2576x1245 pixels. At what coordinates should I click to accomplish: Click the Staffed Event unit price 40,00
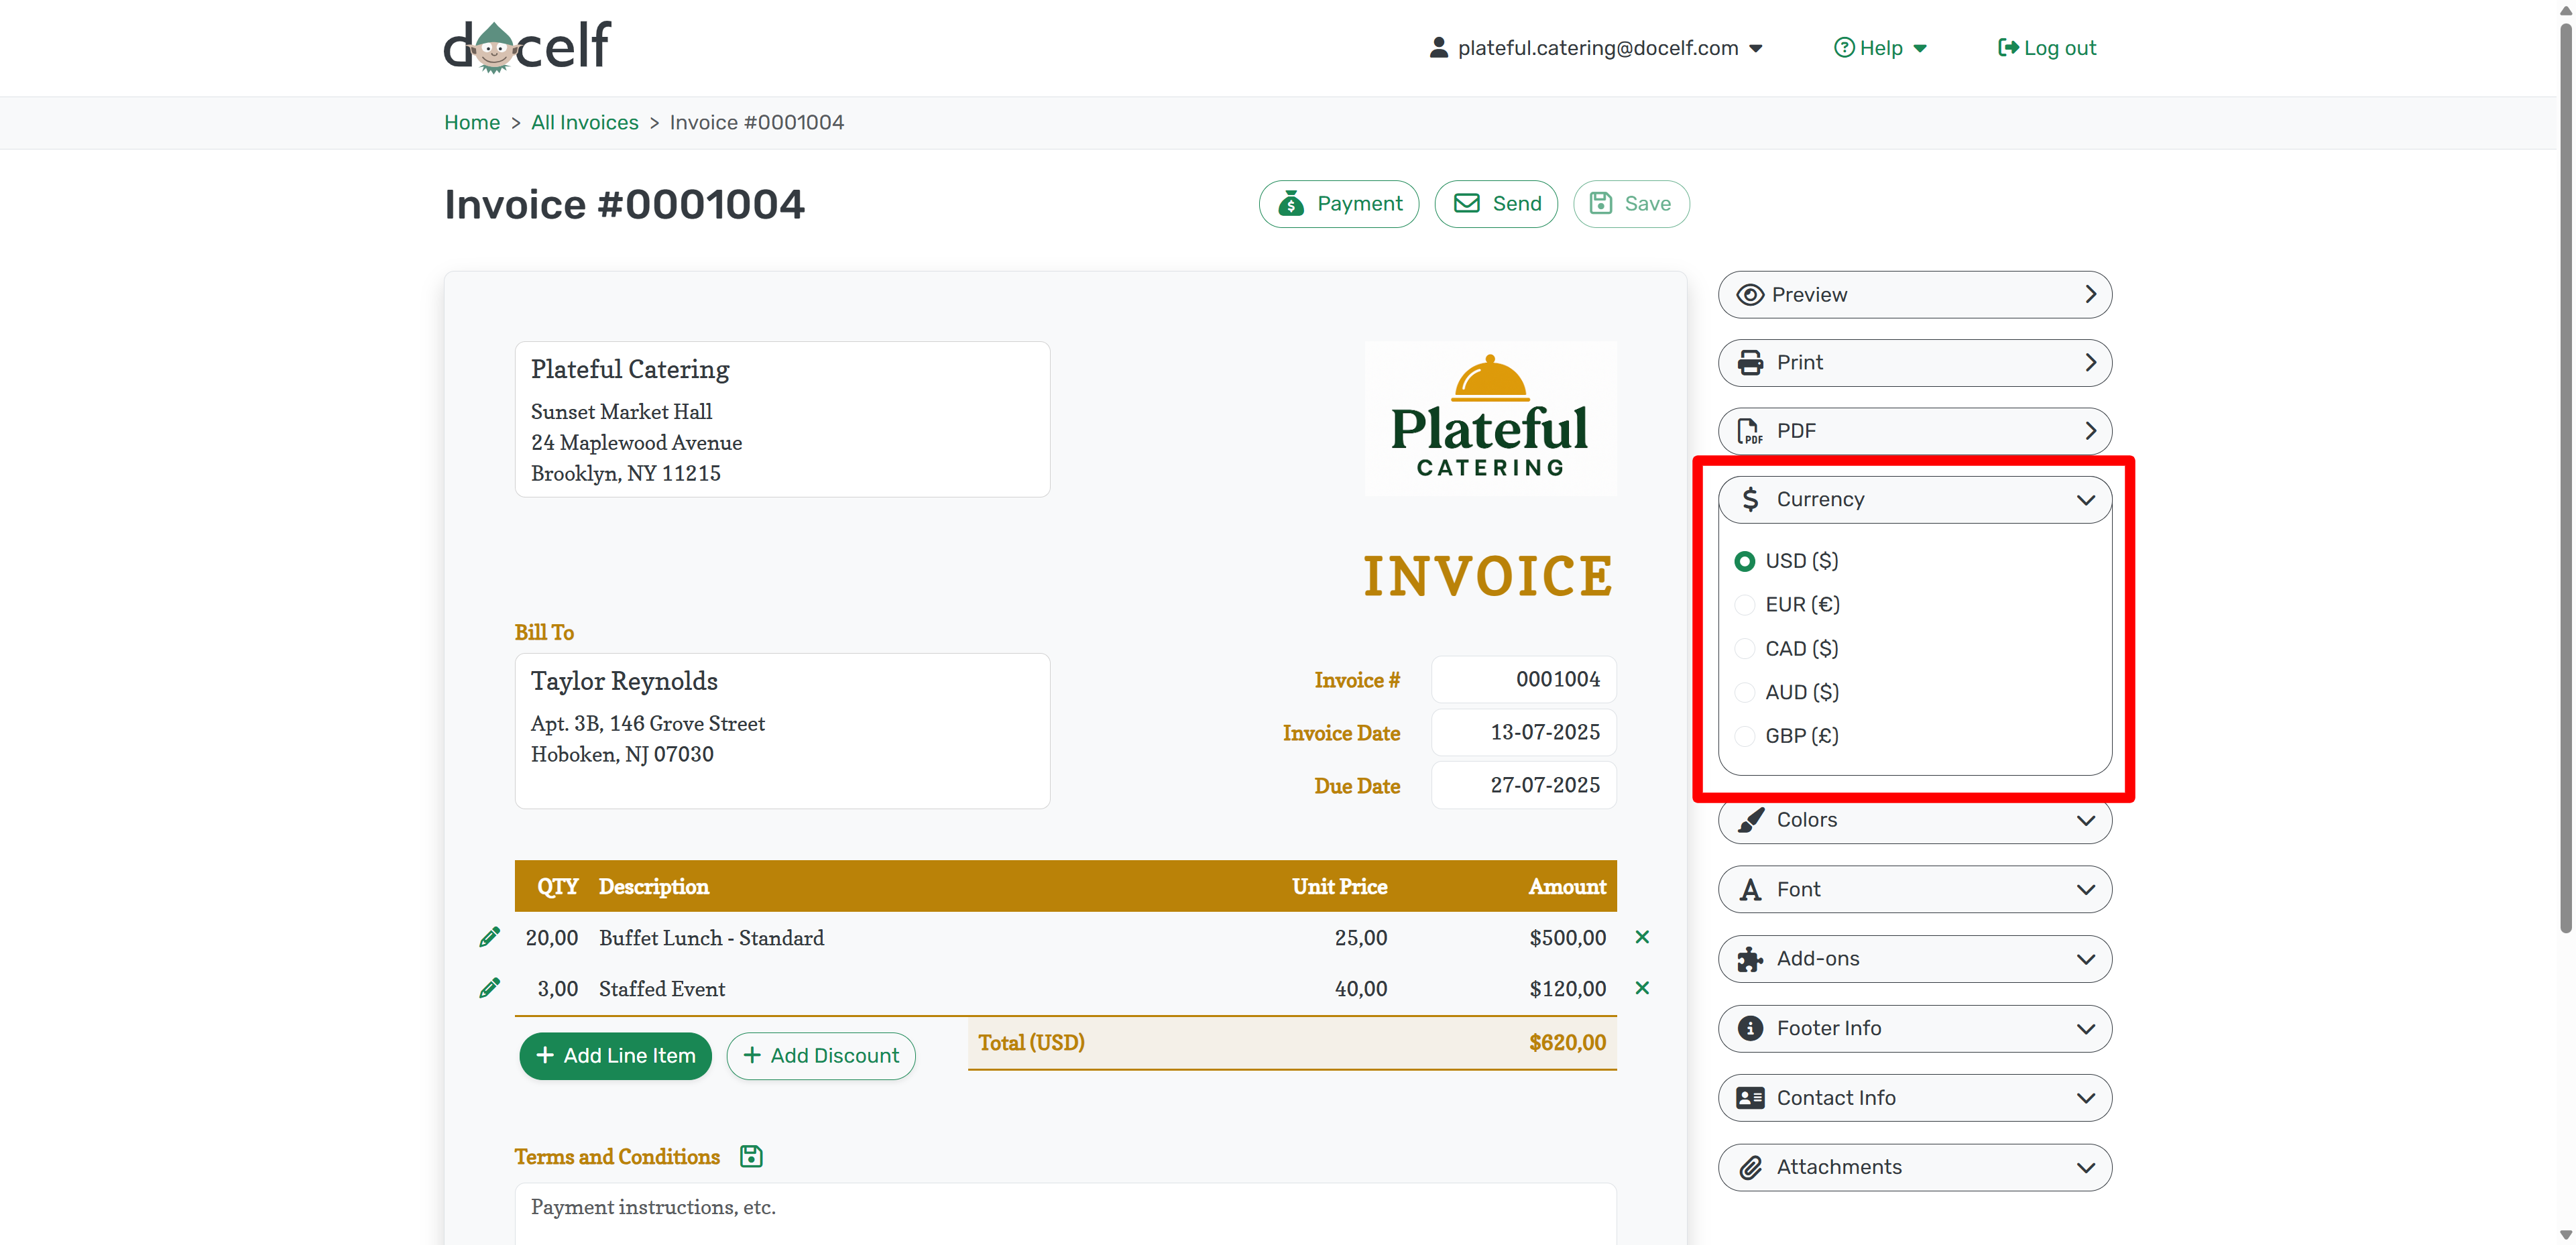pos(1361,989)
